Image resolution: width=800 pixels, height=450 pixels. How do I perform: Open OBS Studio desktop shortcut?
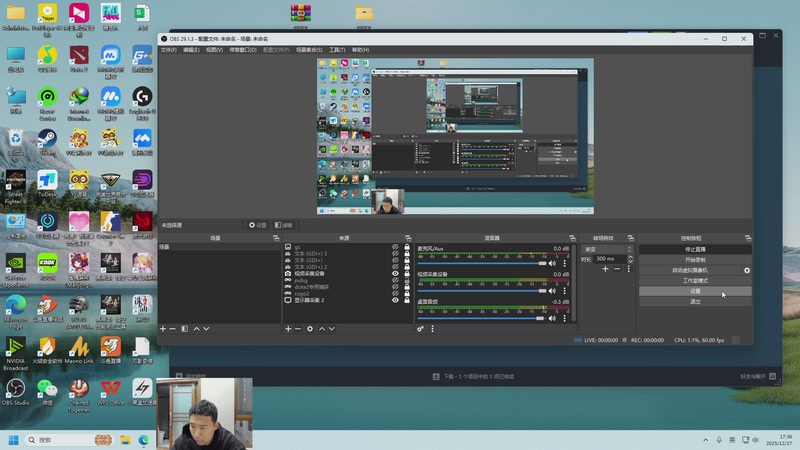16,392
